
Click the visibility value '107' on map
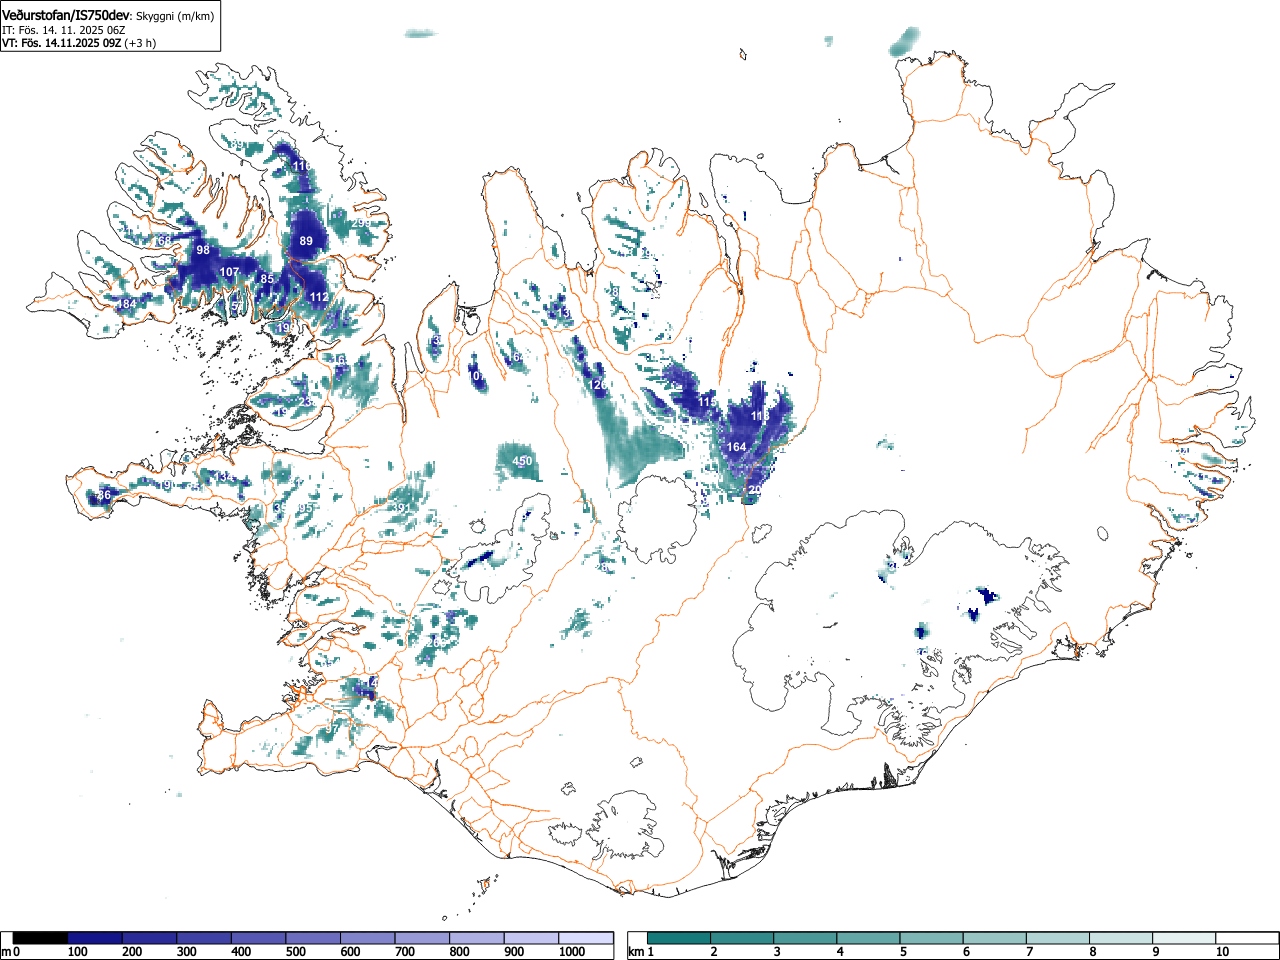click(229, 272)
